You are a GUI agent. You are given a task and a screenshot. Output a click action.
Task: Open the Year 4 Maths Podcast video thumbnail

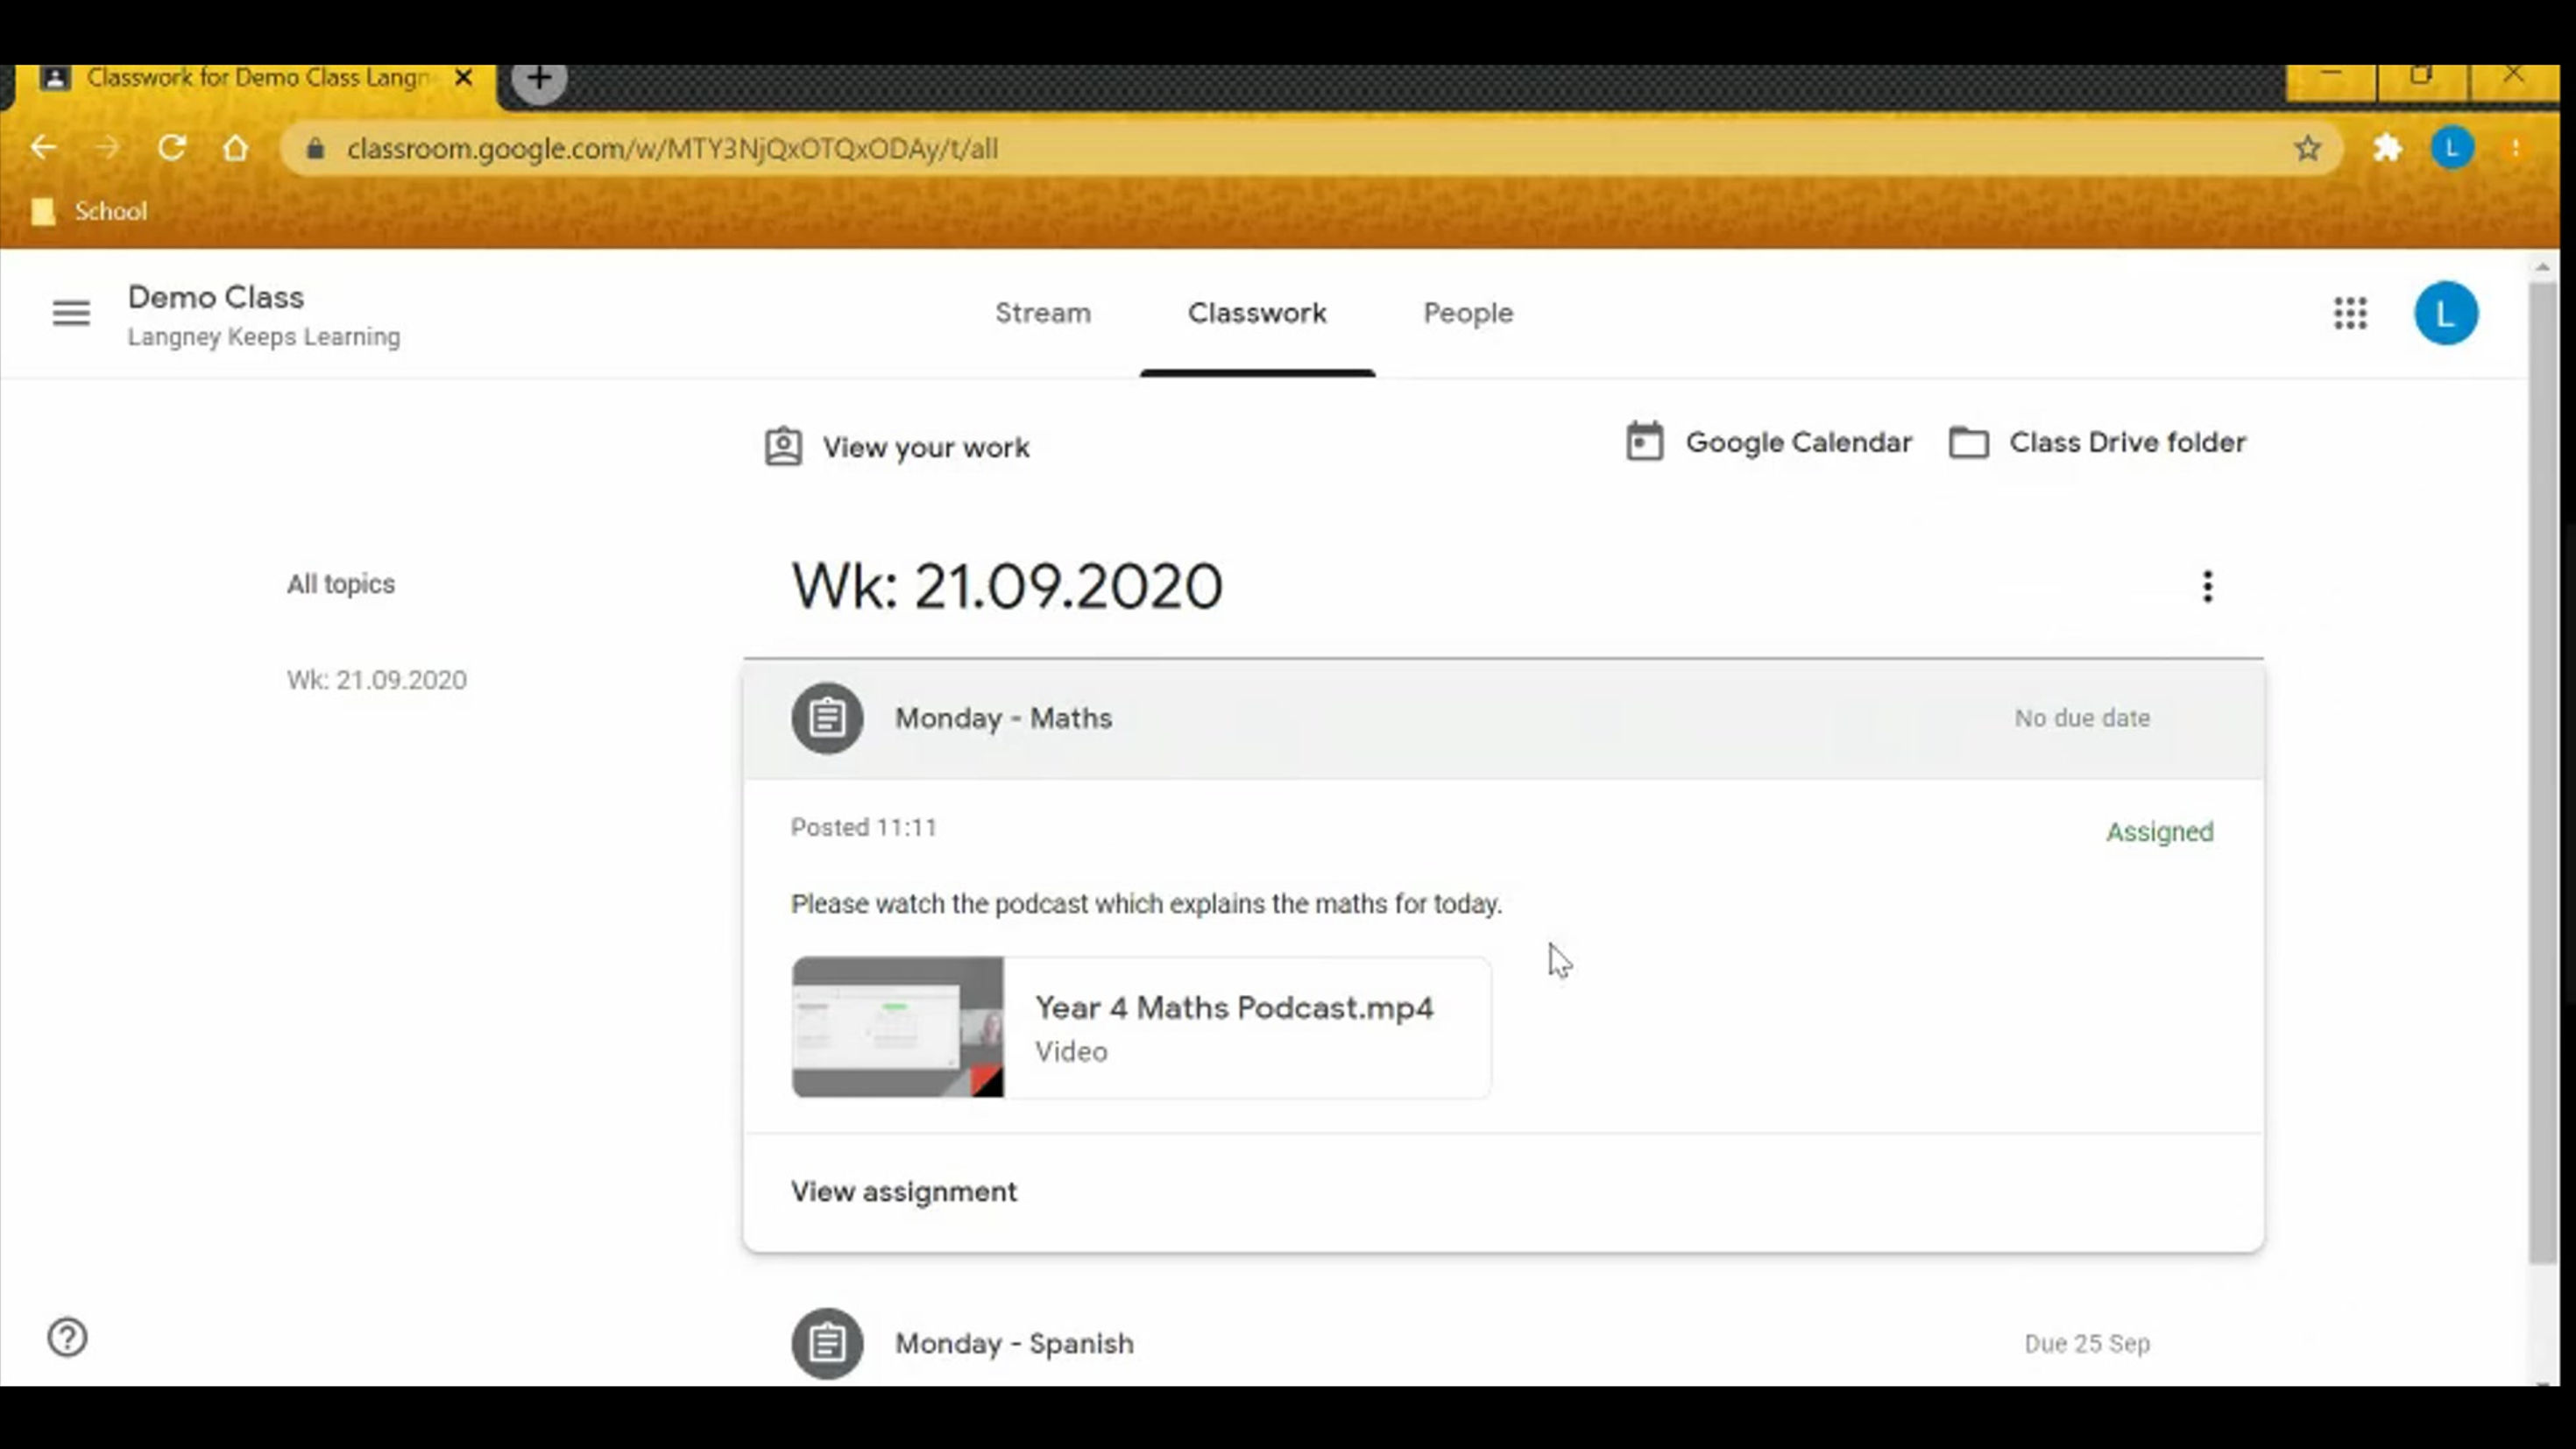click(897, 1027)
